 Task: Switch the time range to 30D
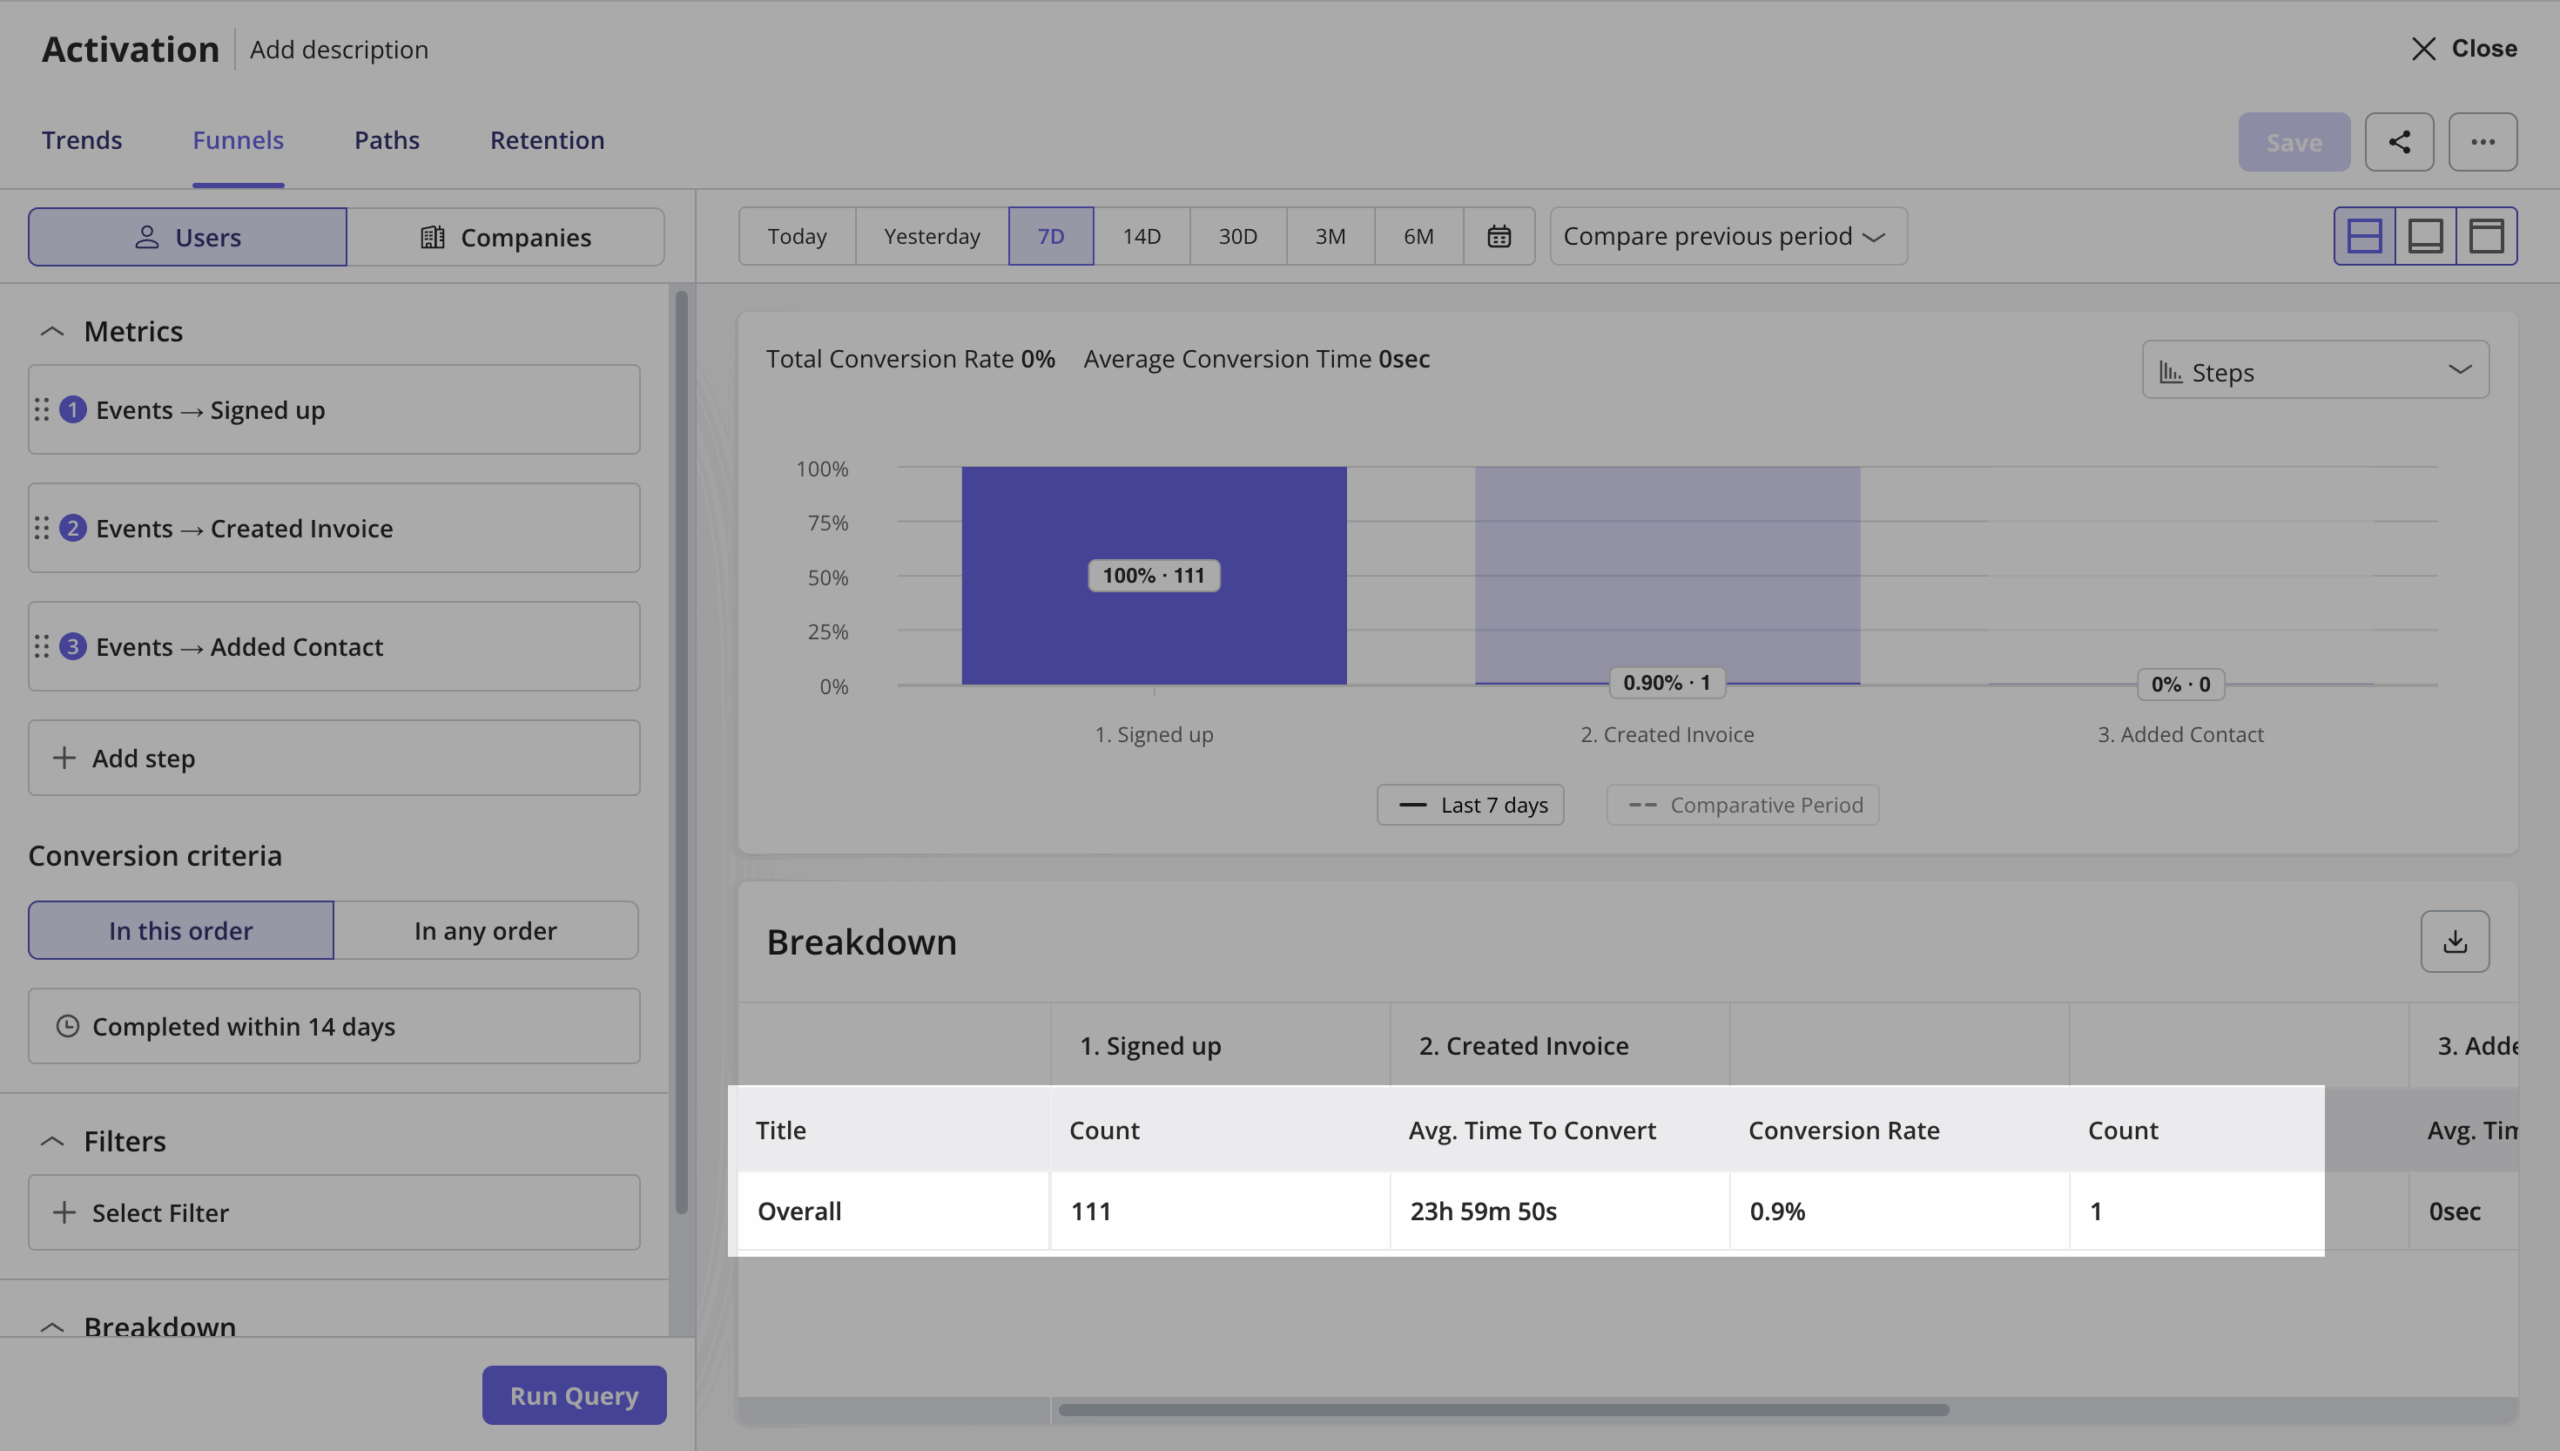1237,236
